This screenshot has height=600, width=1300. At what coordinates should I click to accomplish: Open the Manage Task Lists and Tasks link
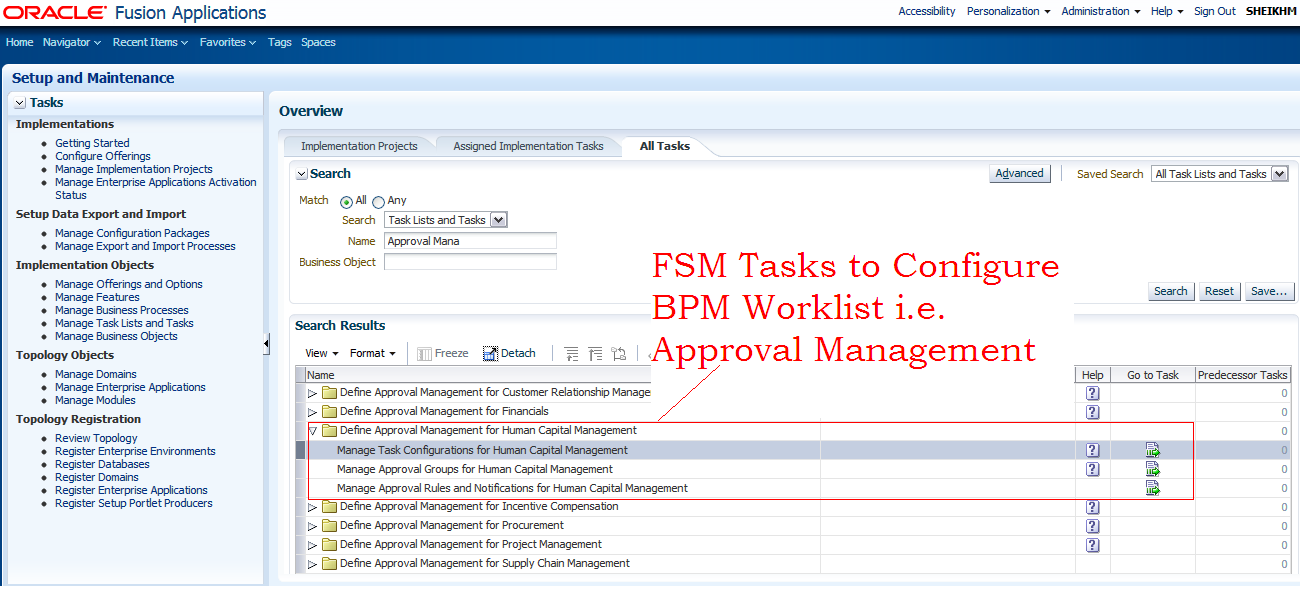124,322
